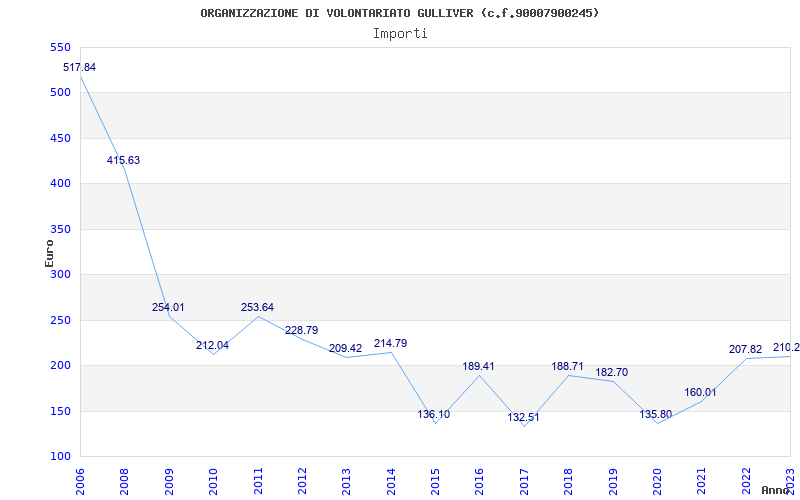Click the 500 y-axis tick value
The width and height of the screenshot is (800, 500).
[60, 93]
